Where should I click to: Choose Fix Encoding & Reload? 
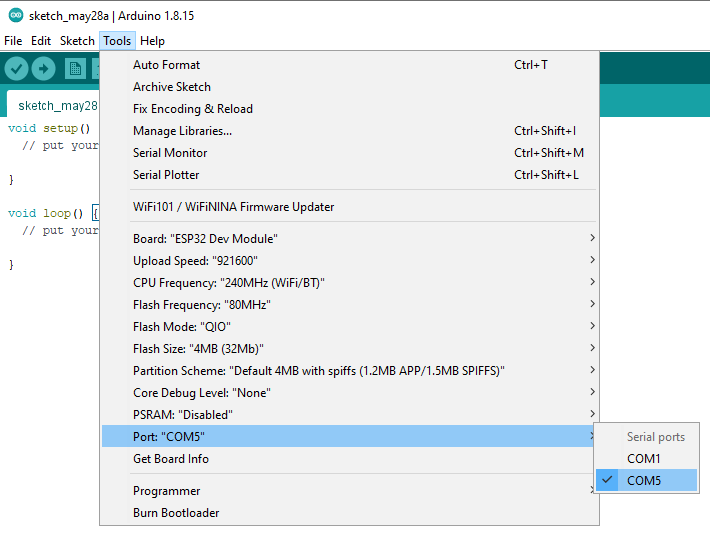pos(350,109)
